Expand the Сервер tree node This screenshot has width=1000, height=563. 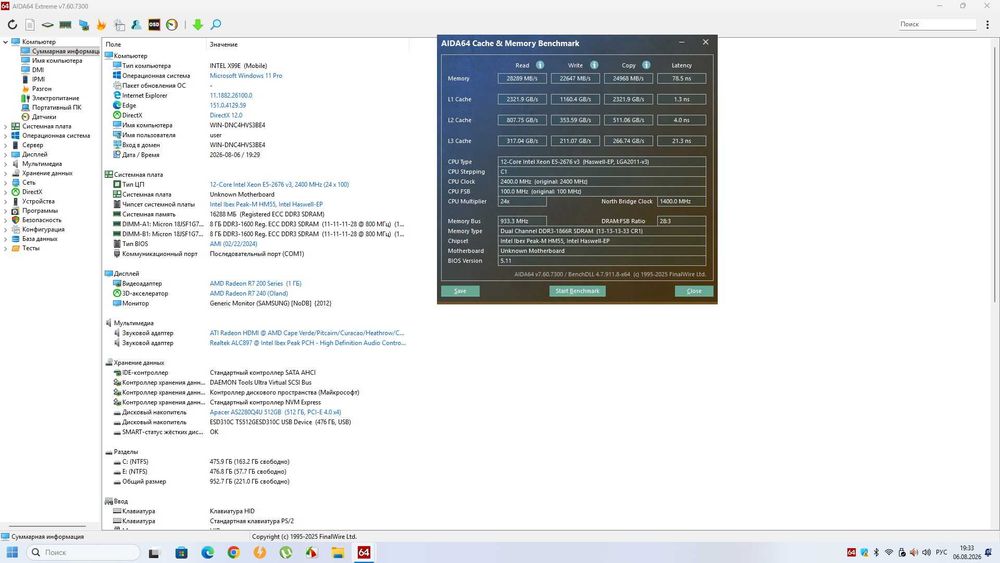(6, 145)
